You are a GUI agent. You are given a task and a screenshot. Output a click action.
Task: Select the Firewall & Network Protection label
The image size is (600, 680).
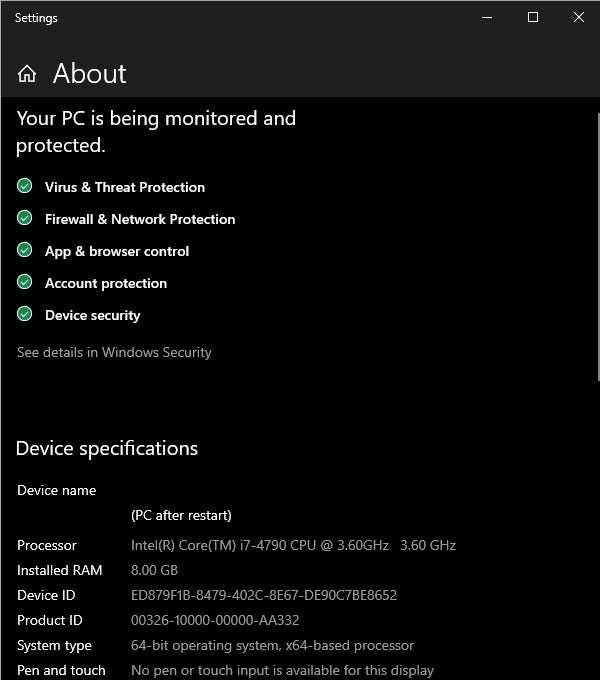click(140, 219)
